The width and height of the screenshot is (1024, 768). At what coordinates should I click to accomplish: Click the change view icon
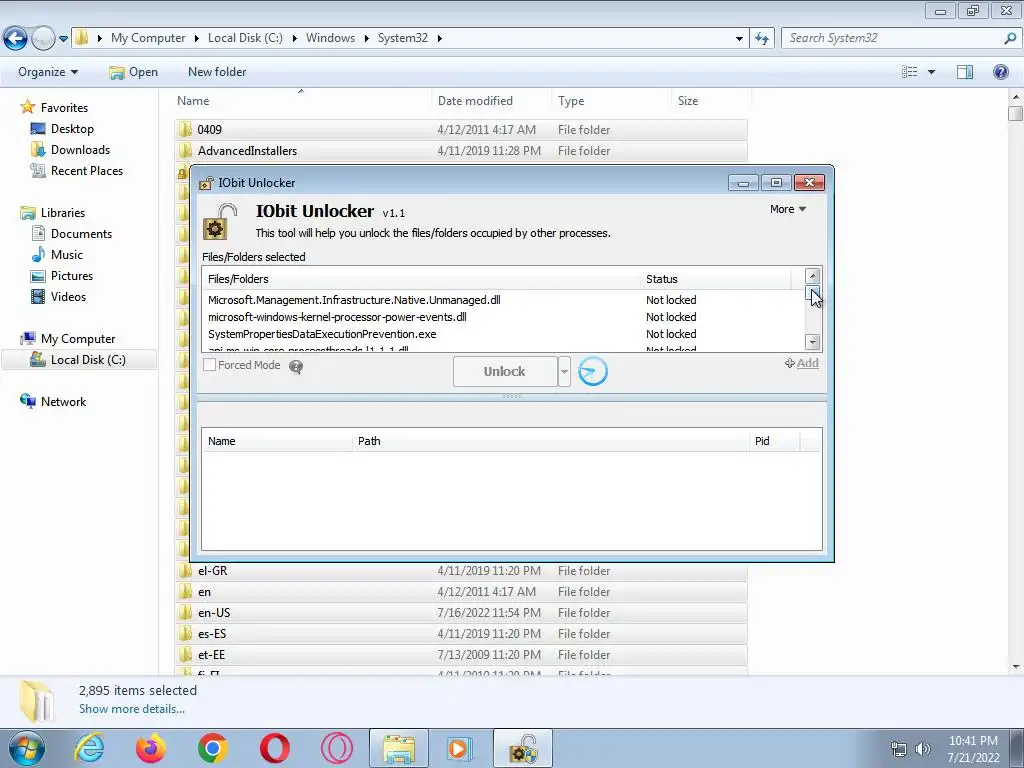coord(910,72)
